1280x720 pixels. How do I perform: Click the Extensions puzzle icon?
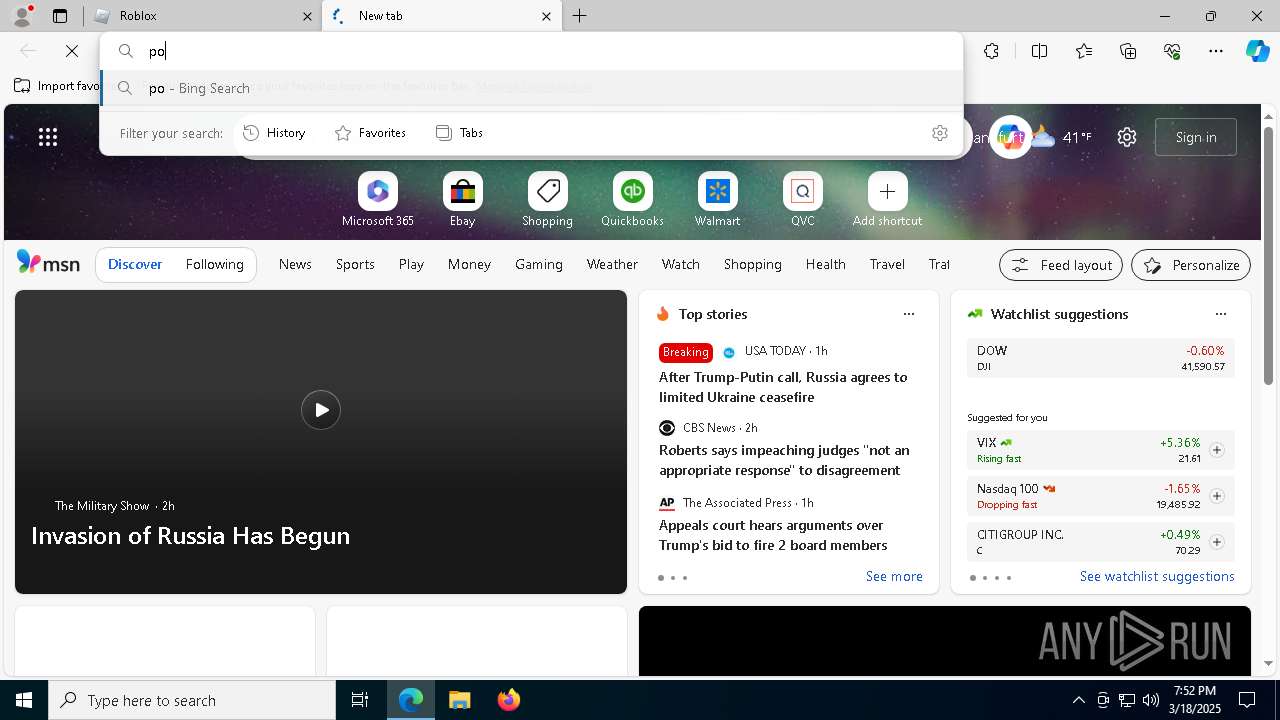tap(991, 51)
